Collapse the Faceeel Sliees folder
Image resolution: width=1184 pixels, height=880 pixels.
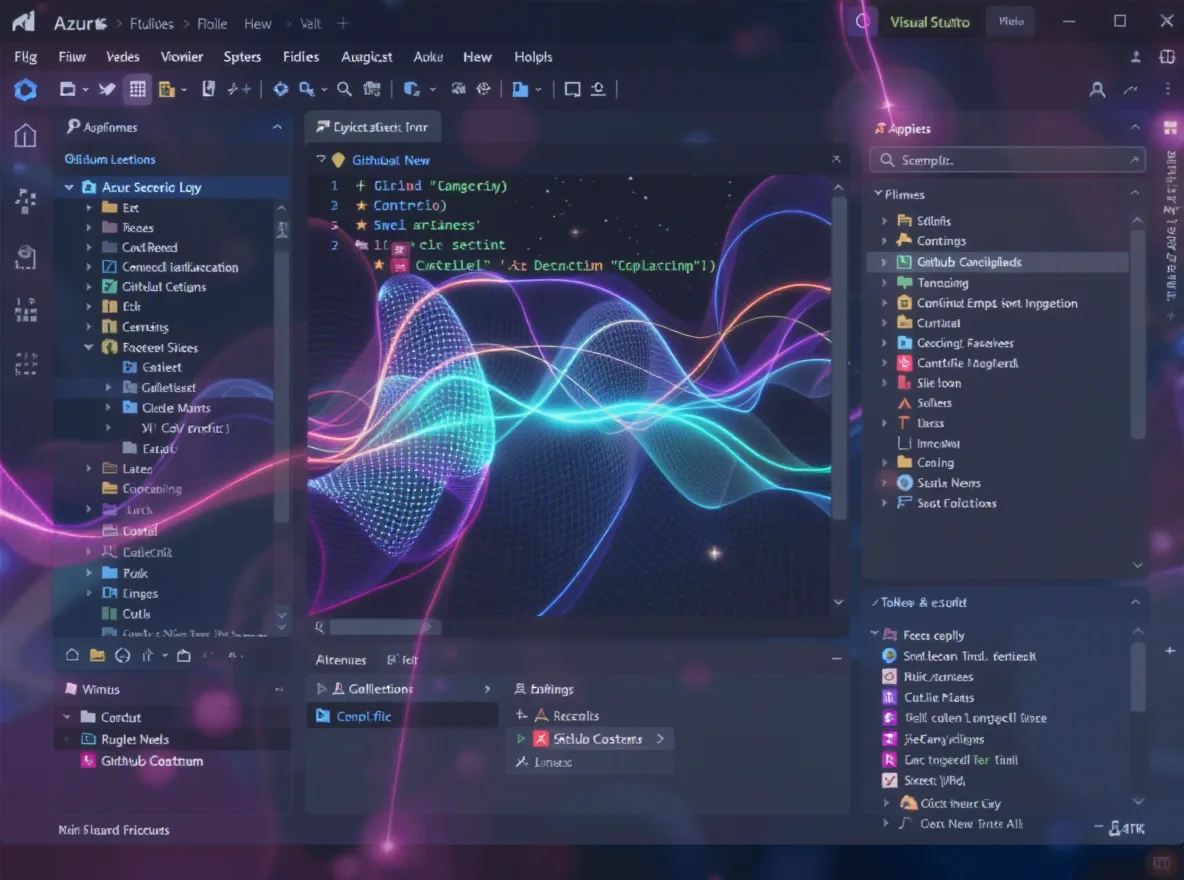click(88, 347)
